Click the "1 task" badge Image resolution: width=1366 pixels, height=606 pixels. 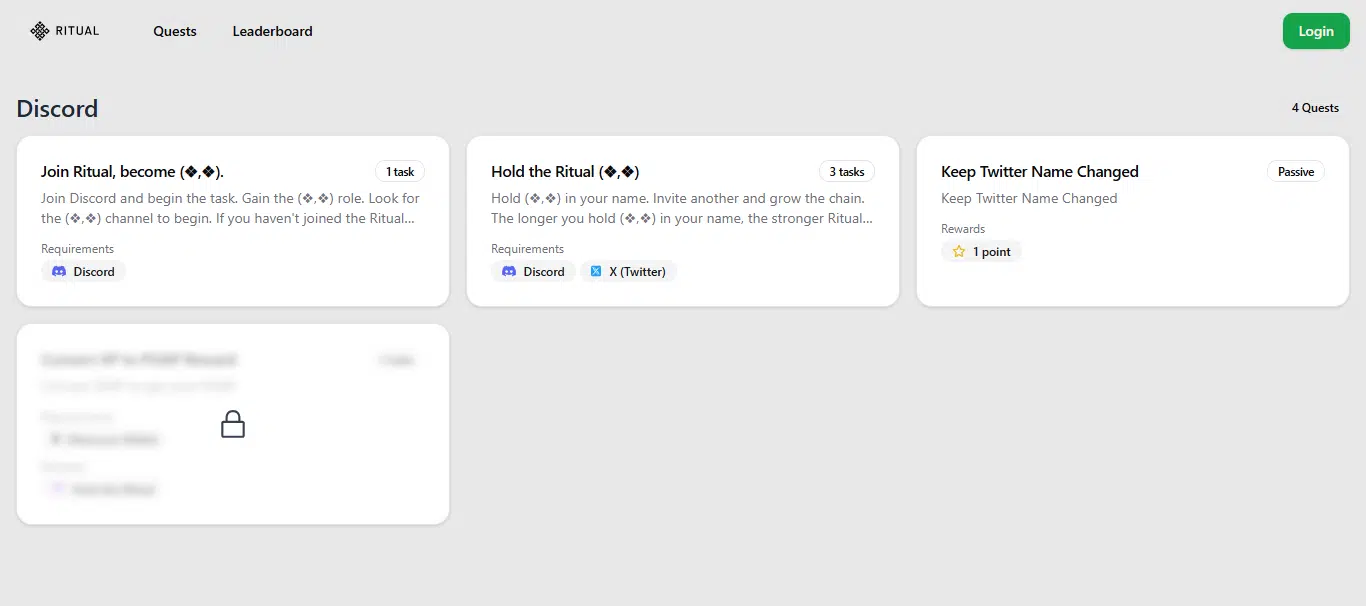tap(400, 172)
